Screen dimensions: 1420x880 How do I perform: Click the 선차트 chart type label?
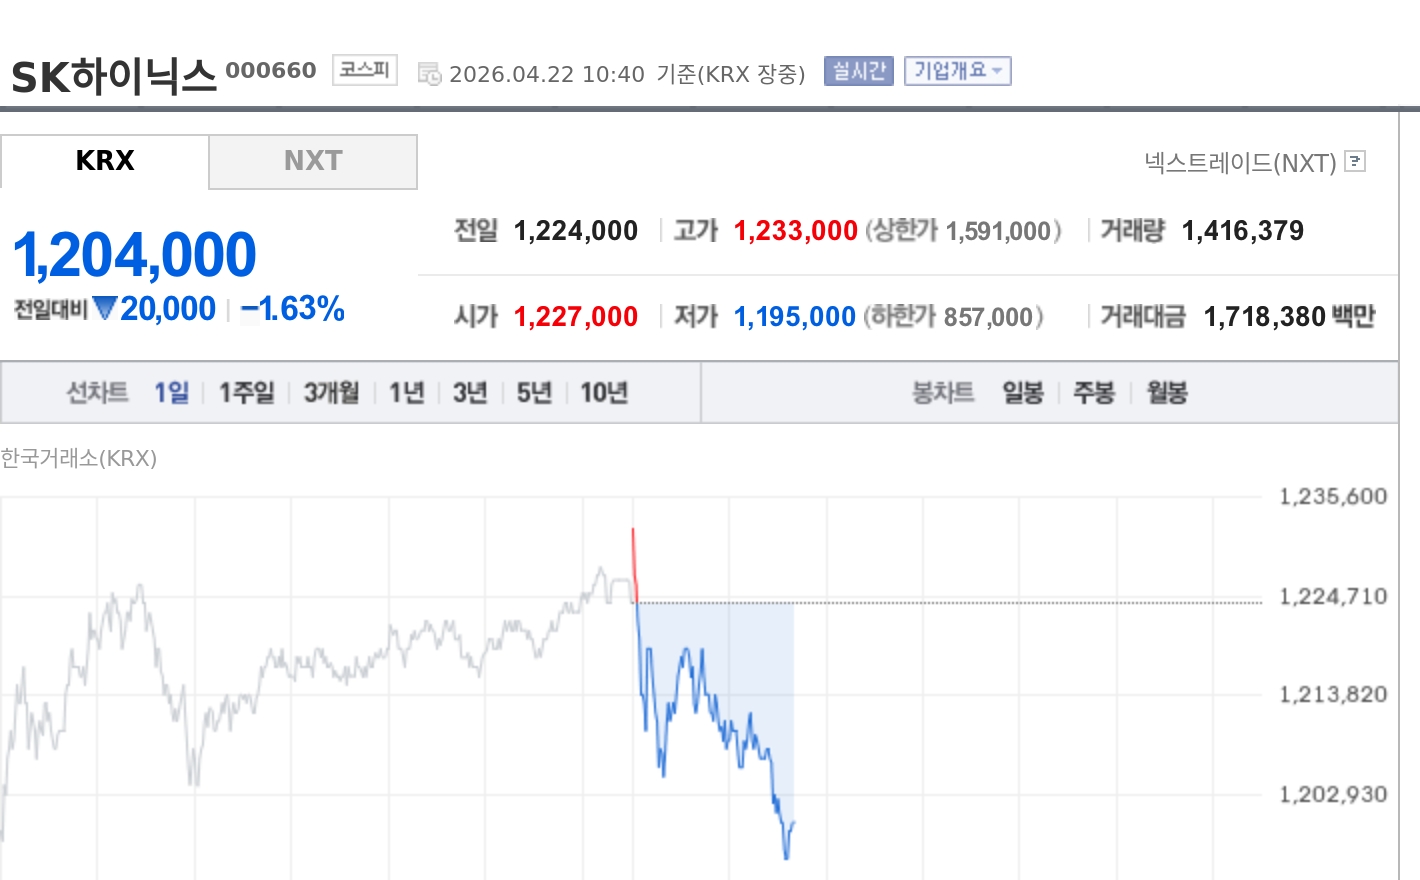tap(97, 392)
